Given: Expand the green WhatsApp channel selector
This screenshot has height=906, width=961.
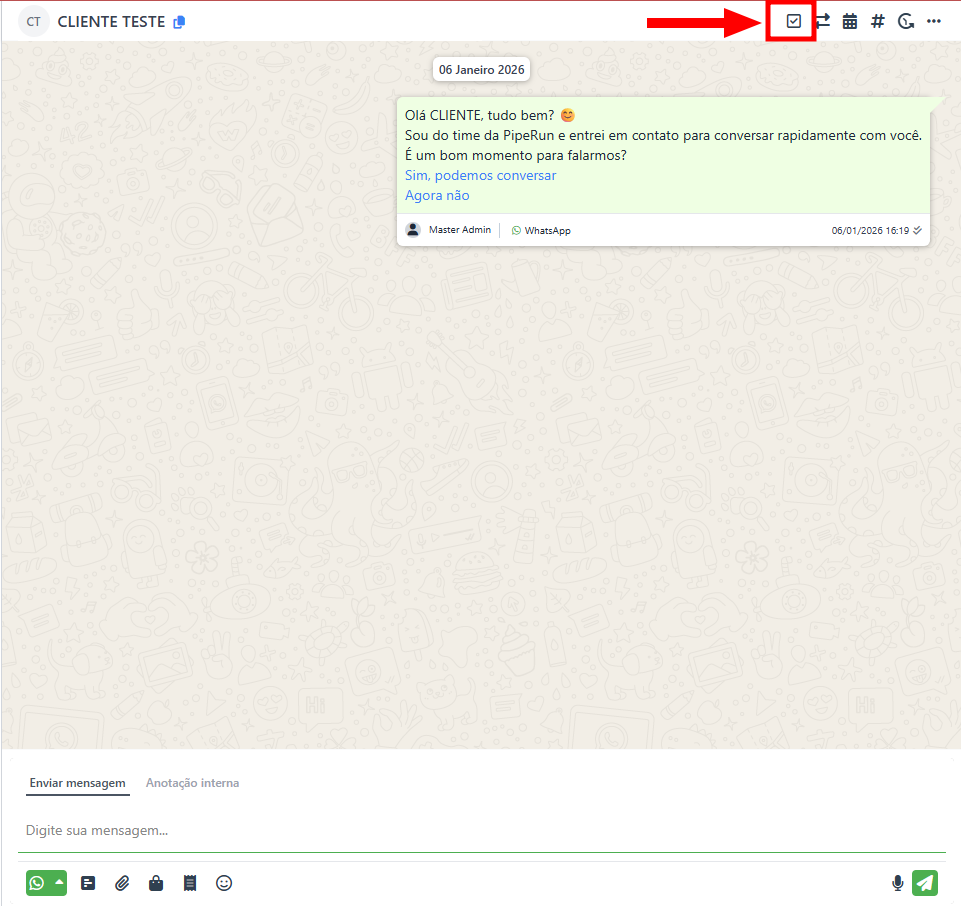Looking at the screenshot, I should [x=46, y=883].
